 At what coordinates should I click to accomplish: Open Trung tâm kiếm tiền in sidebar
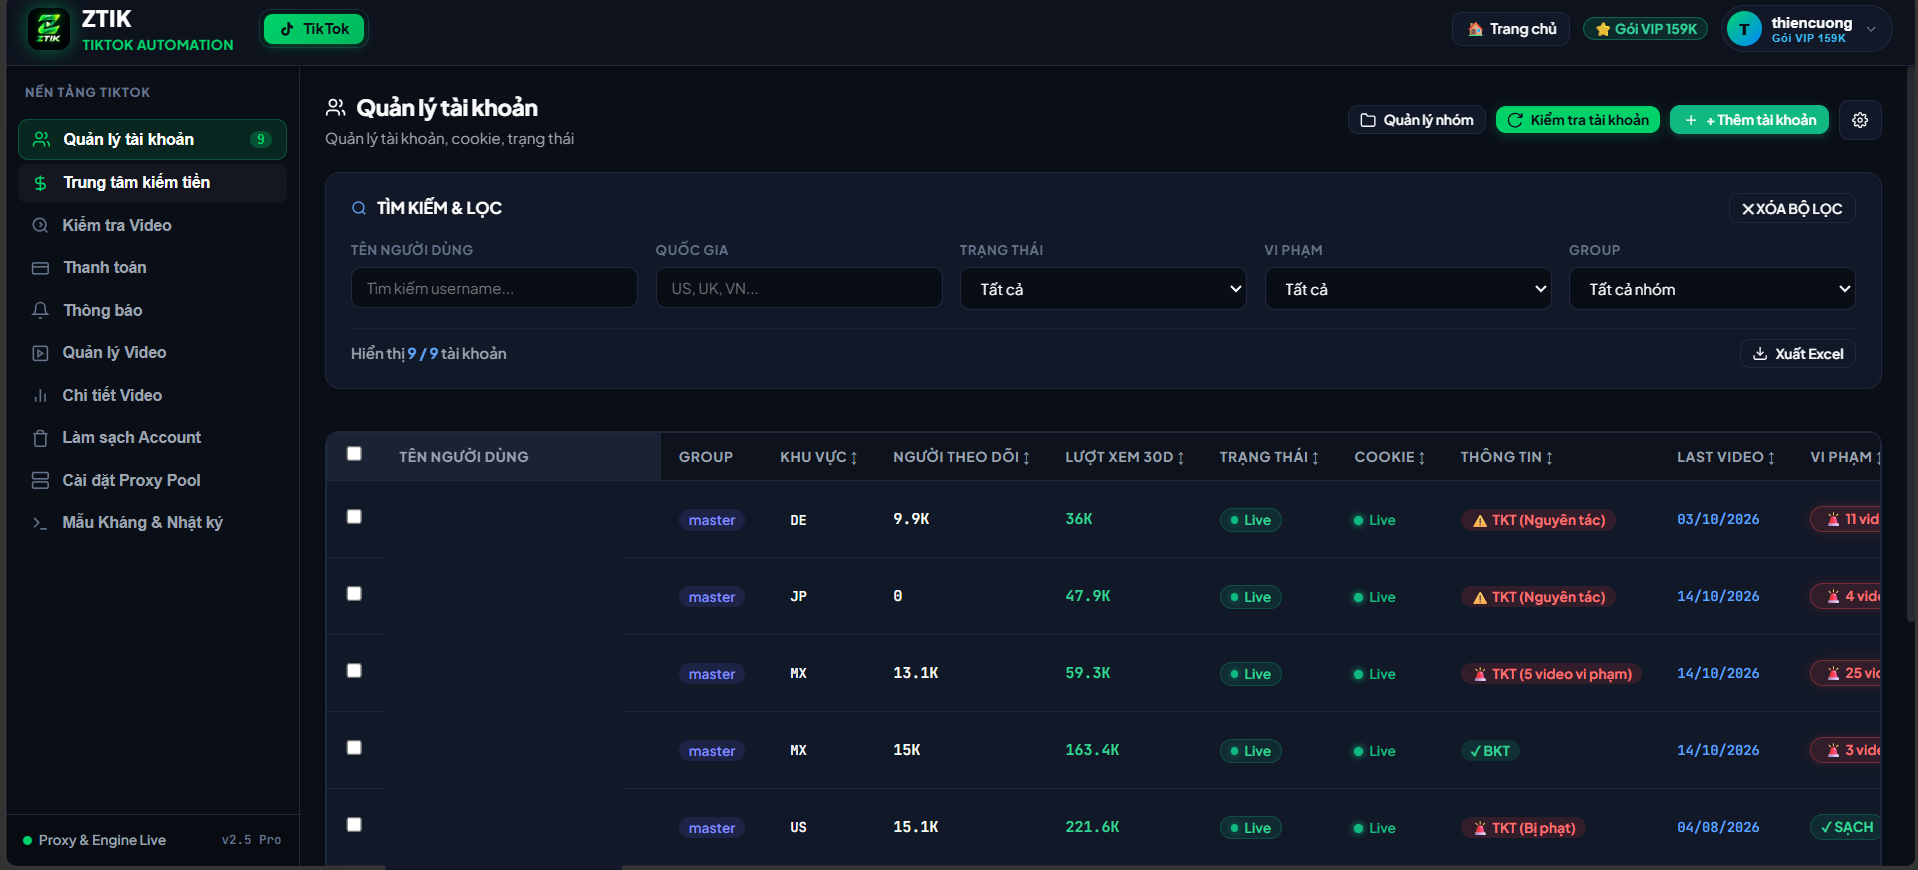tap(152, 182)
